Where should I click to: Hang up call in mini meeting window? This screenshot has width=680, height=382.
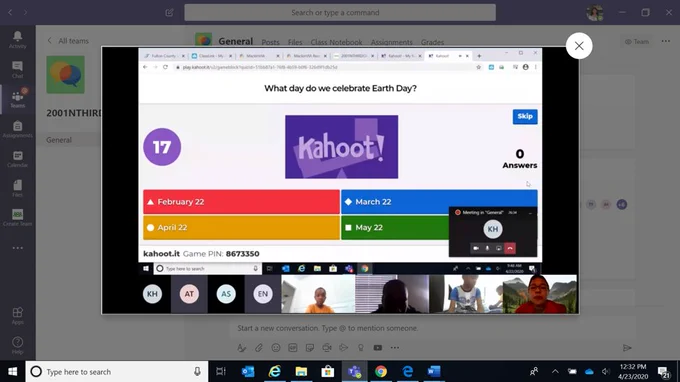click(510, 248)
